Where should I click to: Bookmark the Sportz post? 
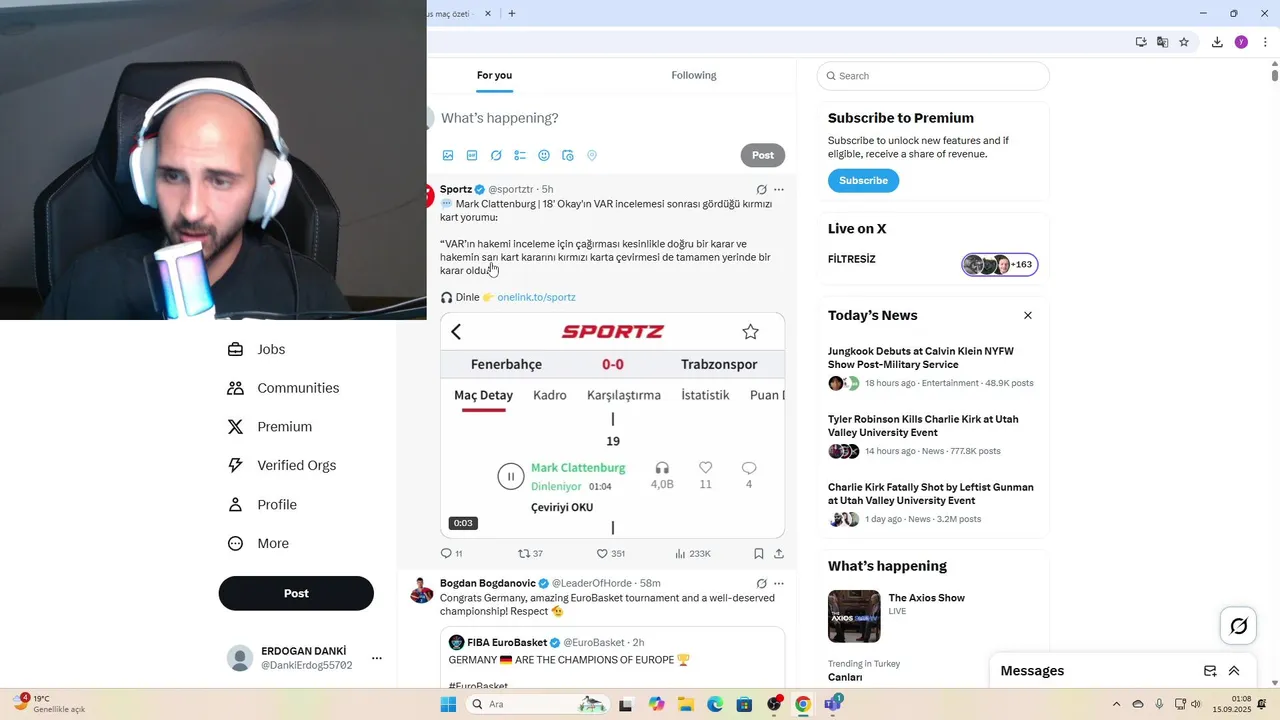pos(759,553)
